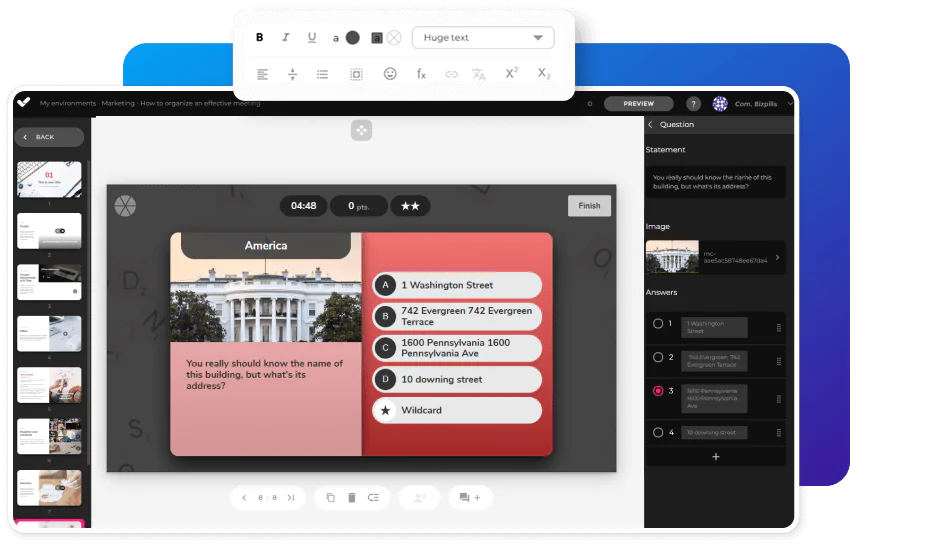Apply italic text formatting
The width and height of the screenshot is (949, 549).
(x=286, y=38)
